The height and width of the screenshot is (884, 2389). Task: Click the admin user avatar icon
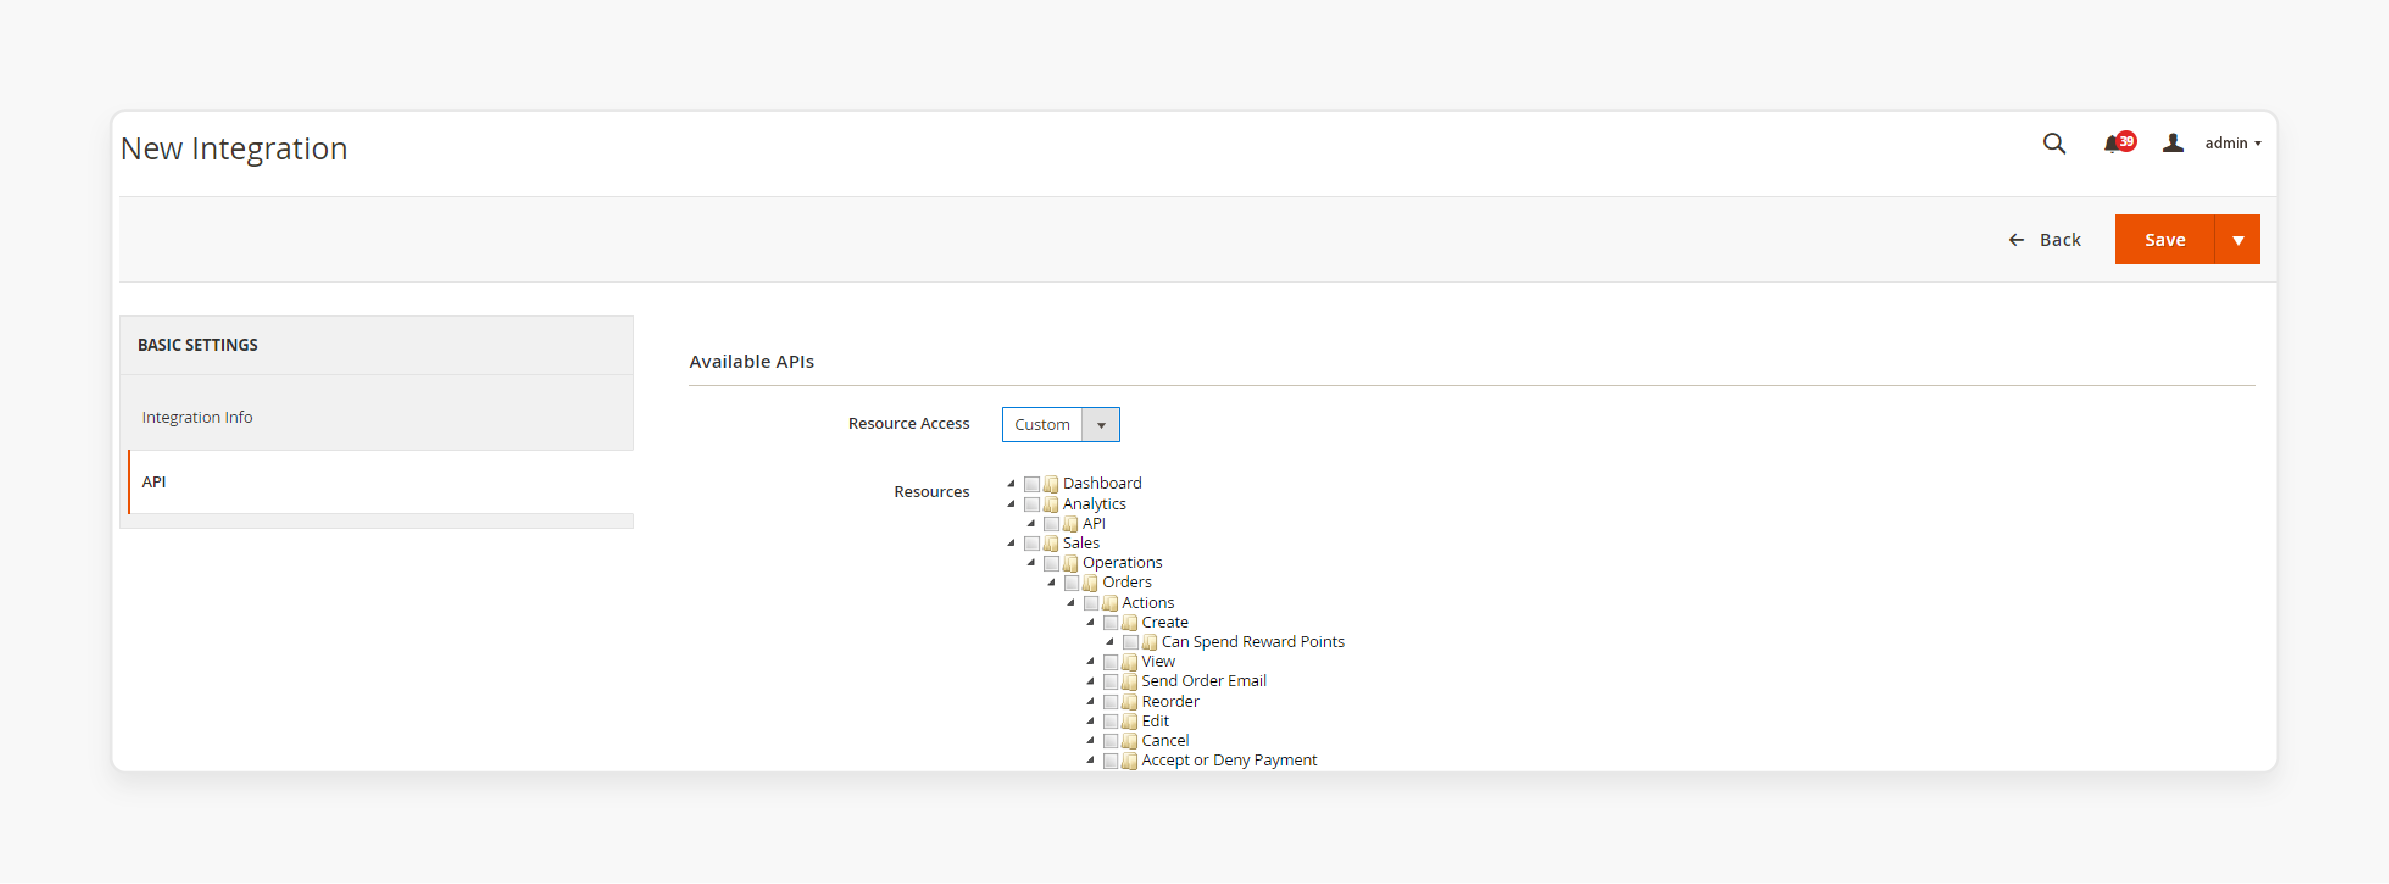(x=2173, y=143)
